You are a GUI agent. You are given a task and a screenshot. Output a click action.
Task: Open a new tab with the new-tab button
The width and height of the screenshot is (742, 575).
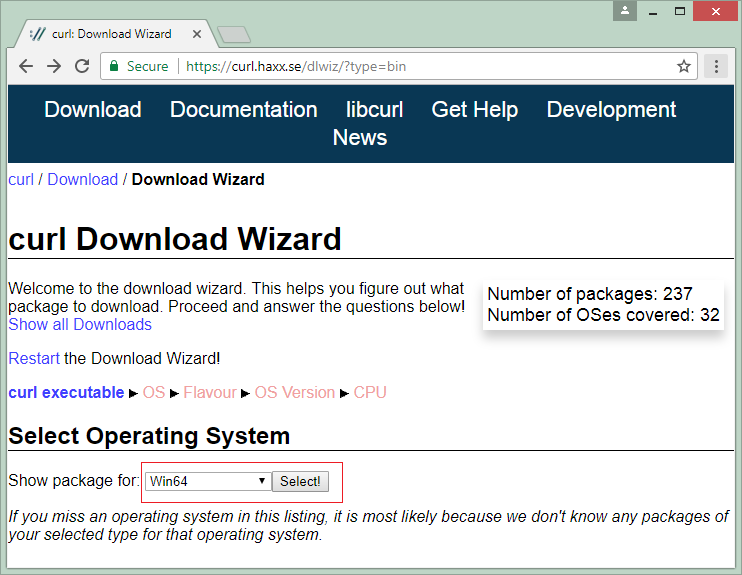pyautogui.click(x=234, y=35)
